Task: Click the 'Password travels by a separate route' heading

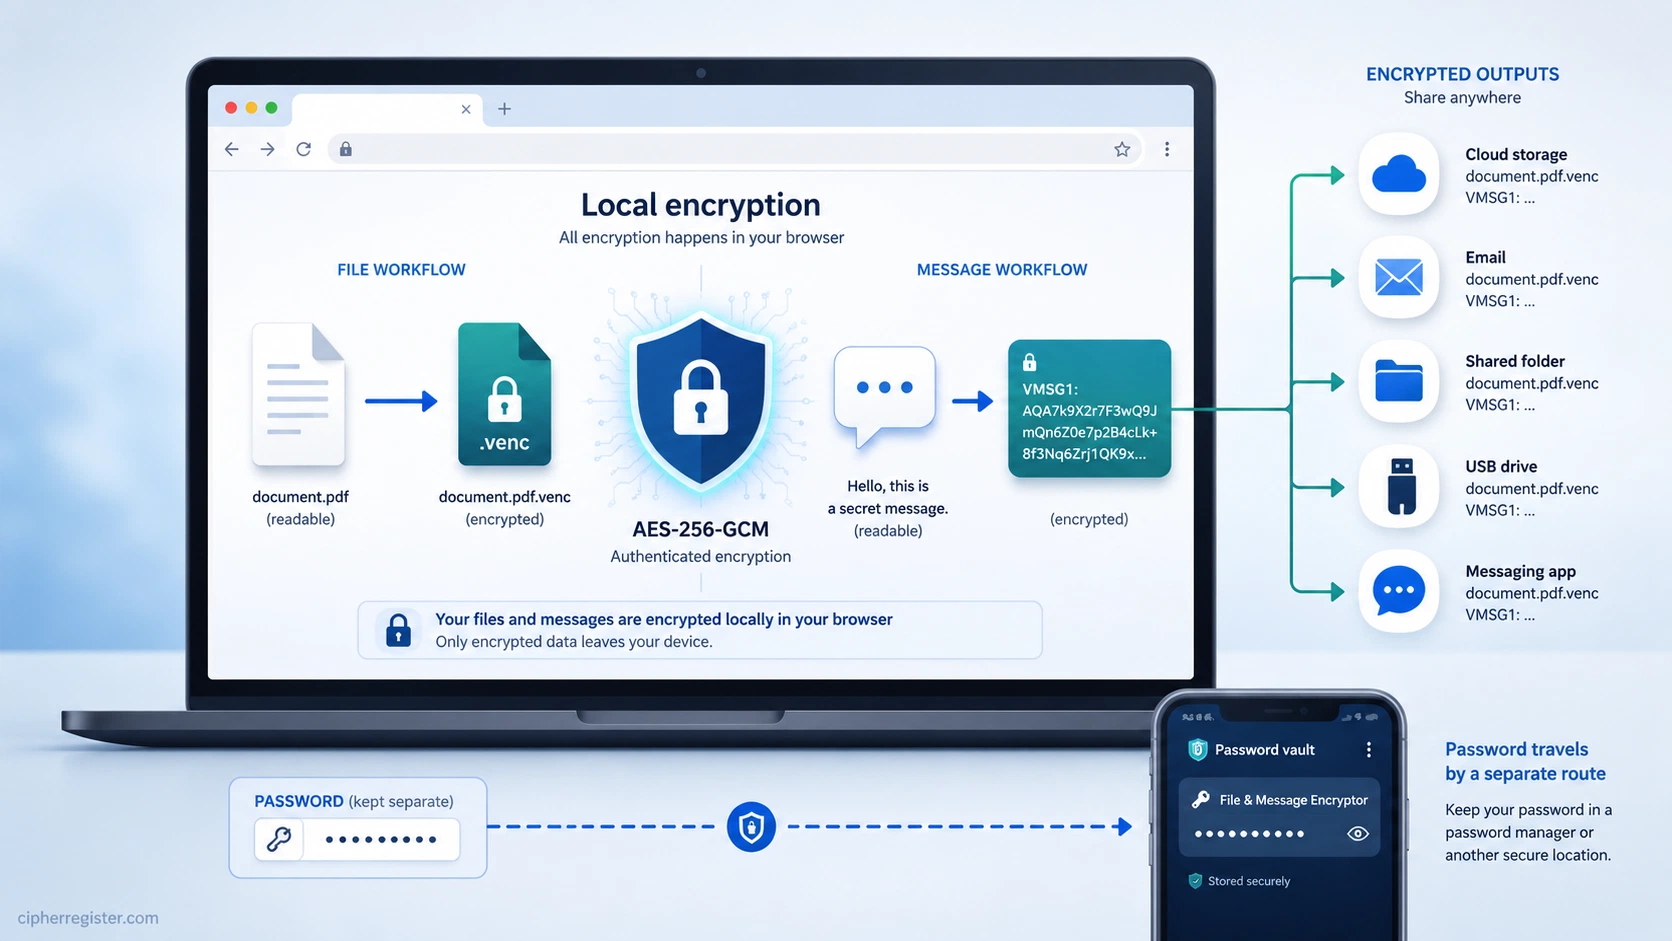Action: (1525, 761)
